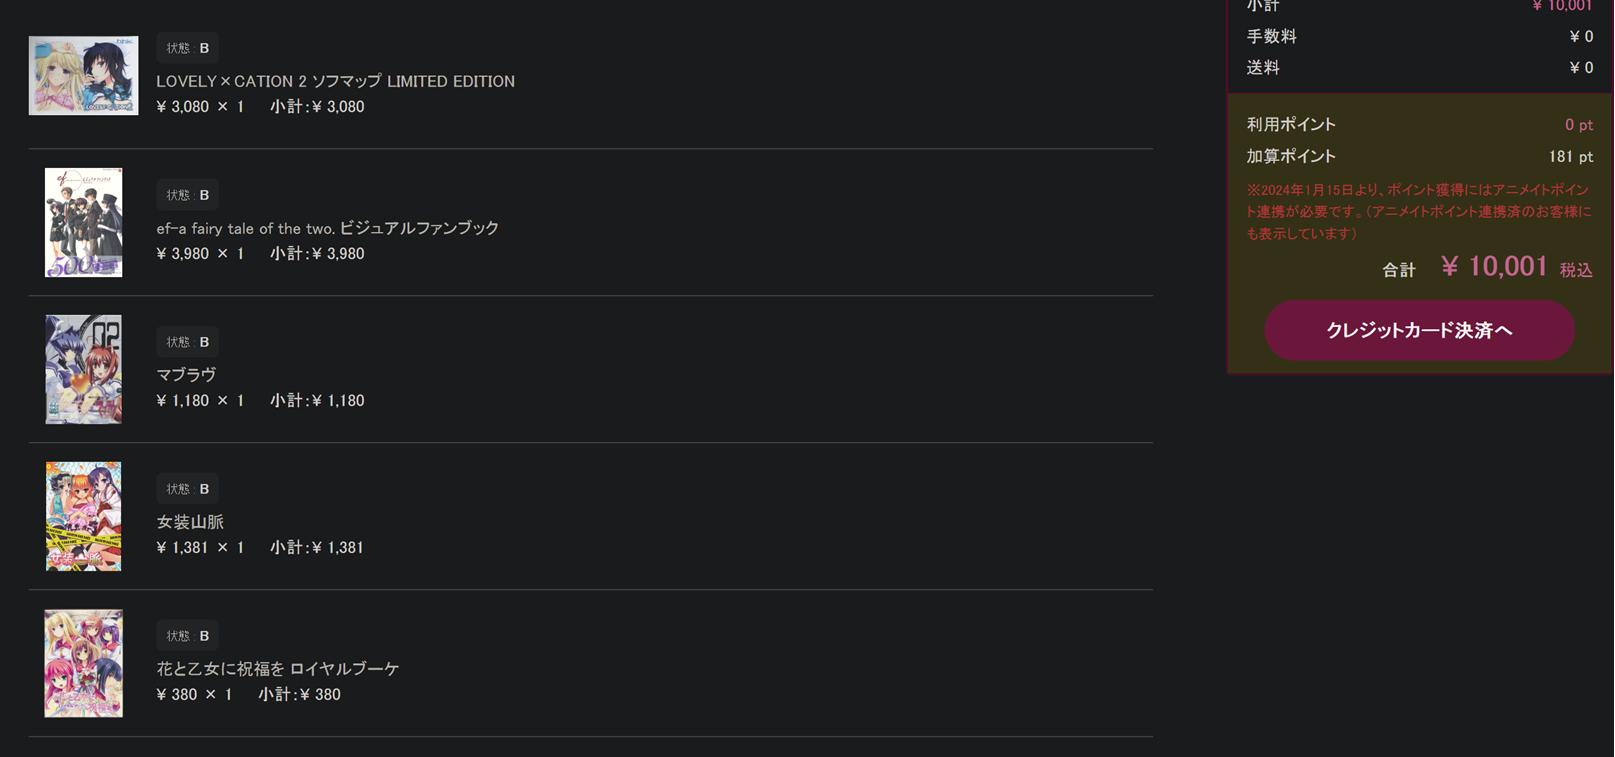The height and width of the screenshot is (757, 1615).
Task: Click the 花と乙女に祝福を cover thumbnail
Action: [83, 663]
